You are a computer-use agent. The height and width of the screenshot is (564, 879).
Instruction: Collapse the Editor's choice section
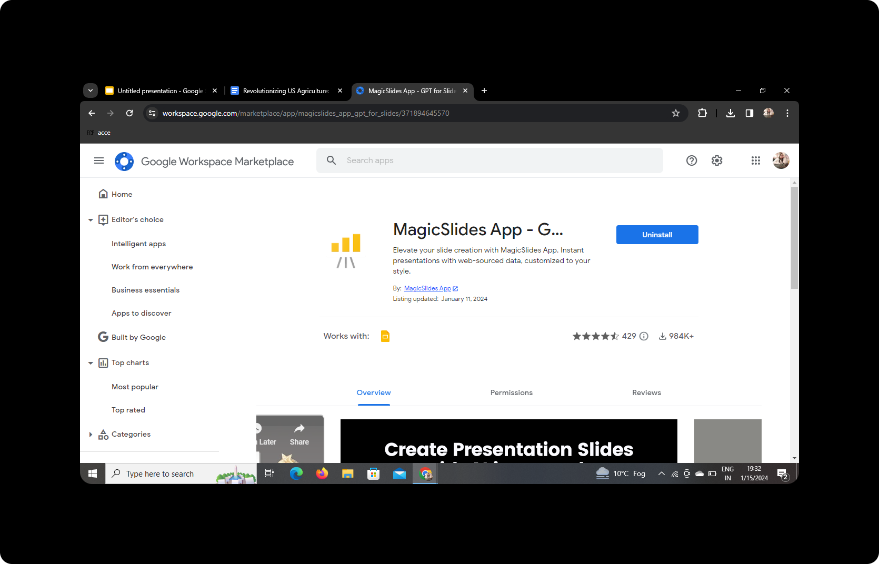click(91, 220)
